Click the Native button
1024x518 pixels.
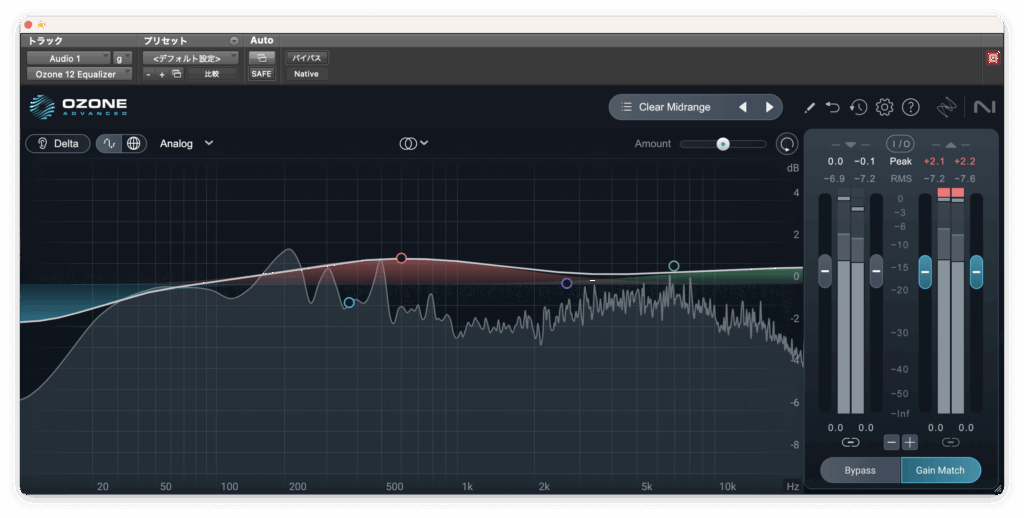coord(306,74)
